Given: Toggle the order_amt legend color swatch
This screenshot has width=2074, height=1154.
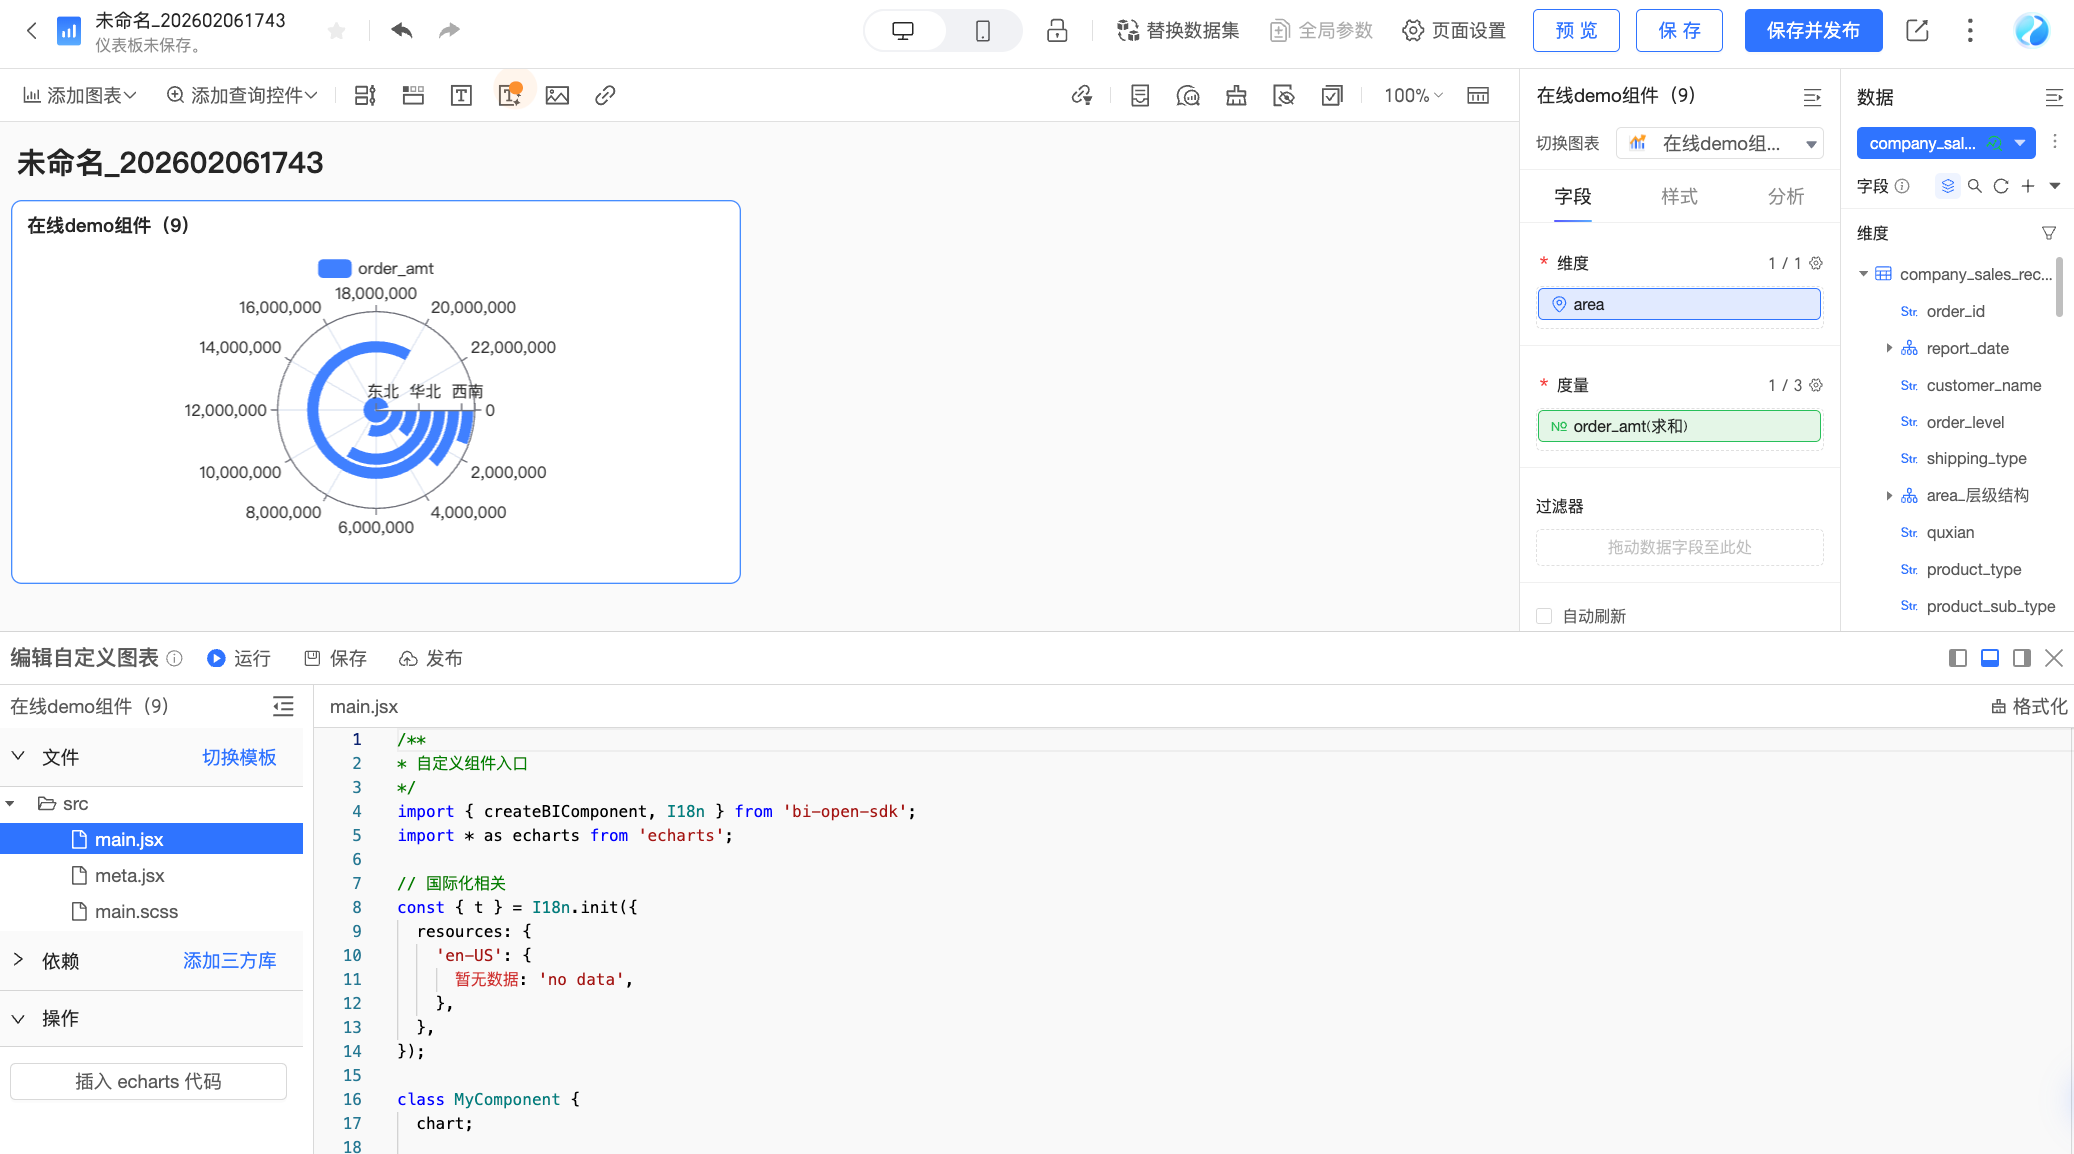Looking at the screenshot, I should pos(334,268).
